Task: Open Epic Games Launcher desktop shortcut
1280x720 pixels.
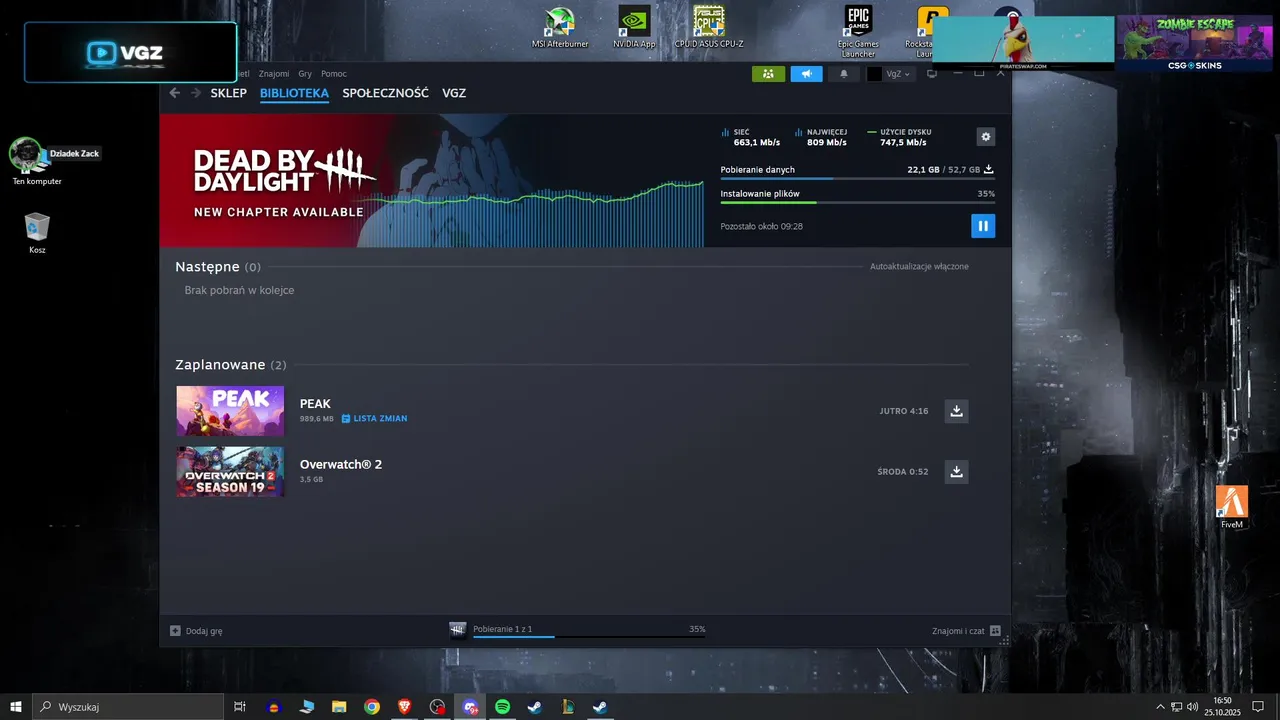Action: (x=859, y=30)
